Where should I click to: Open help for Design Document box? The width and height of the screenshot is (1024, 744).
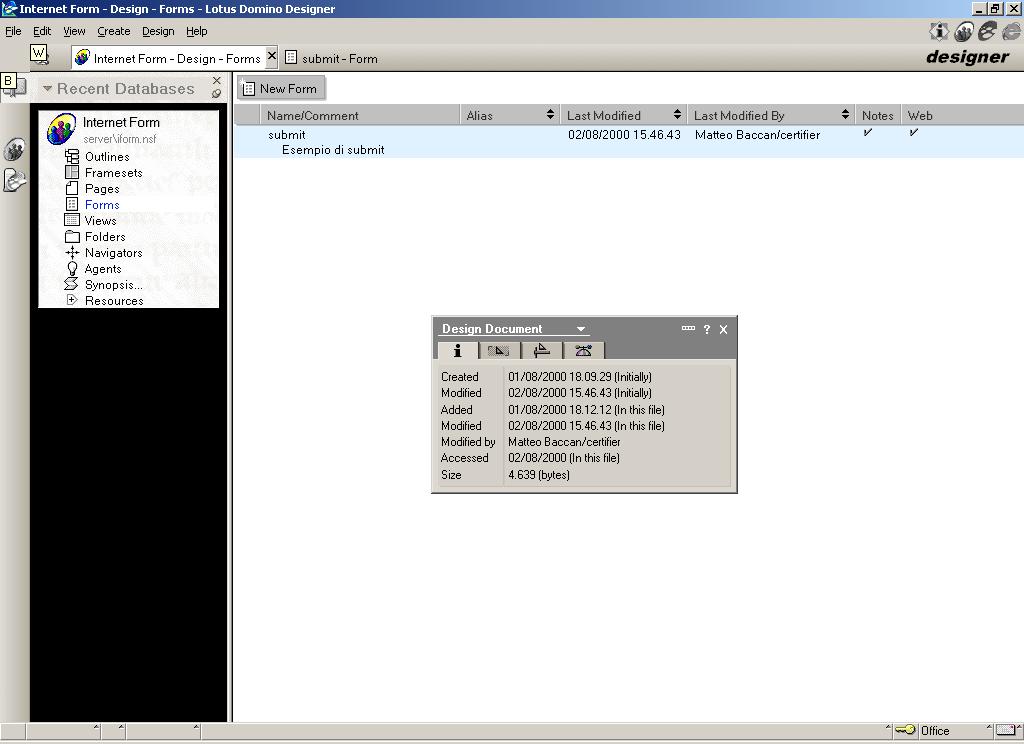tap(707, 329)
